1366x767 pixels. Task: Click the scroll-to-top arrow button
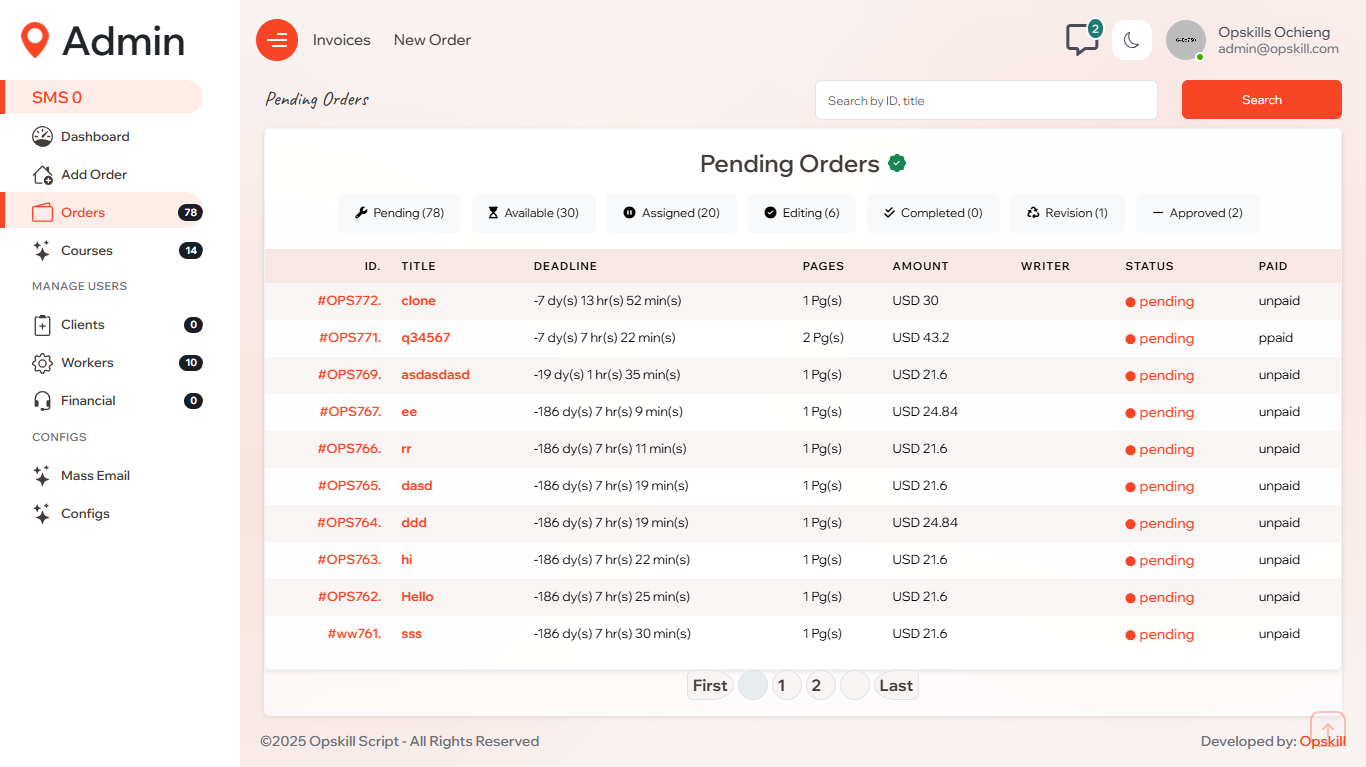[1327, 729]
